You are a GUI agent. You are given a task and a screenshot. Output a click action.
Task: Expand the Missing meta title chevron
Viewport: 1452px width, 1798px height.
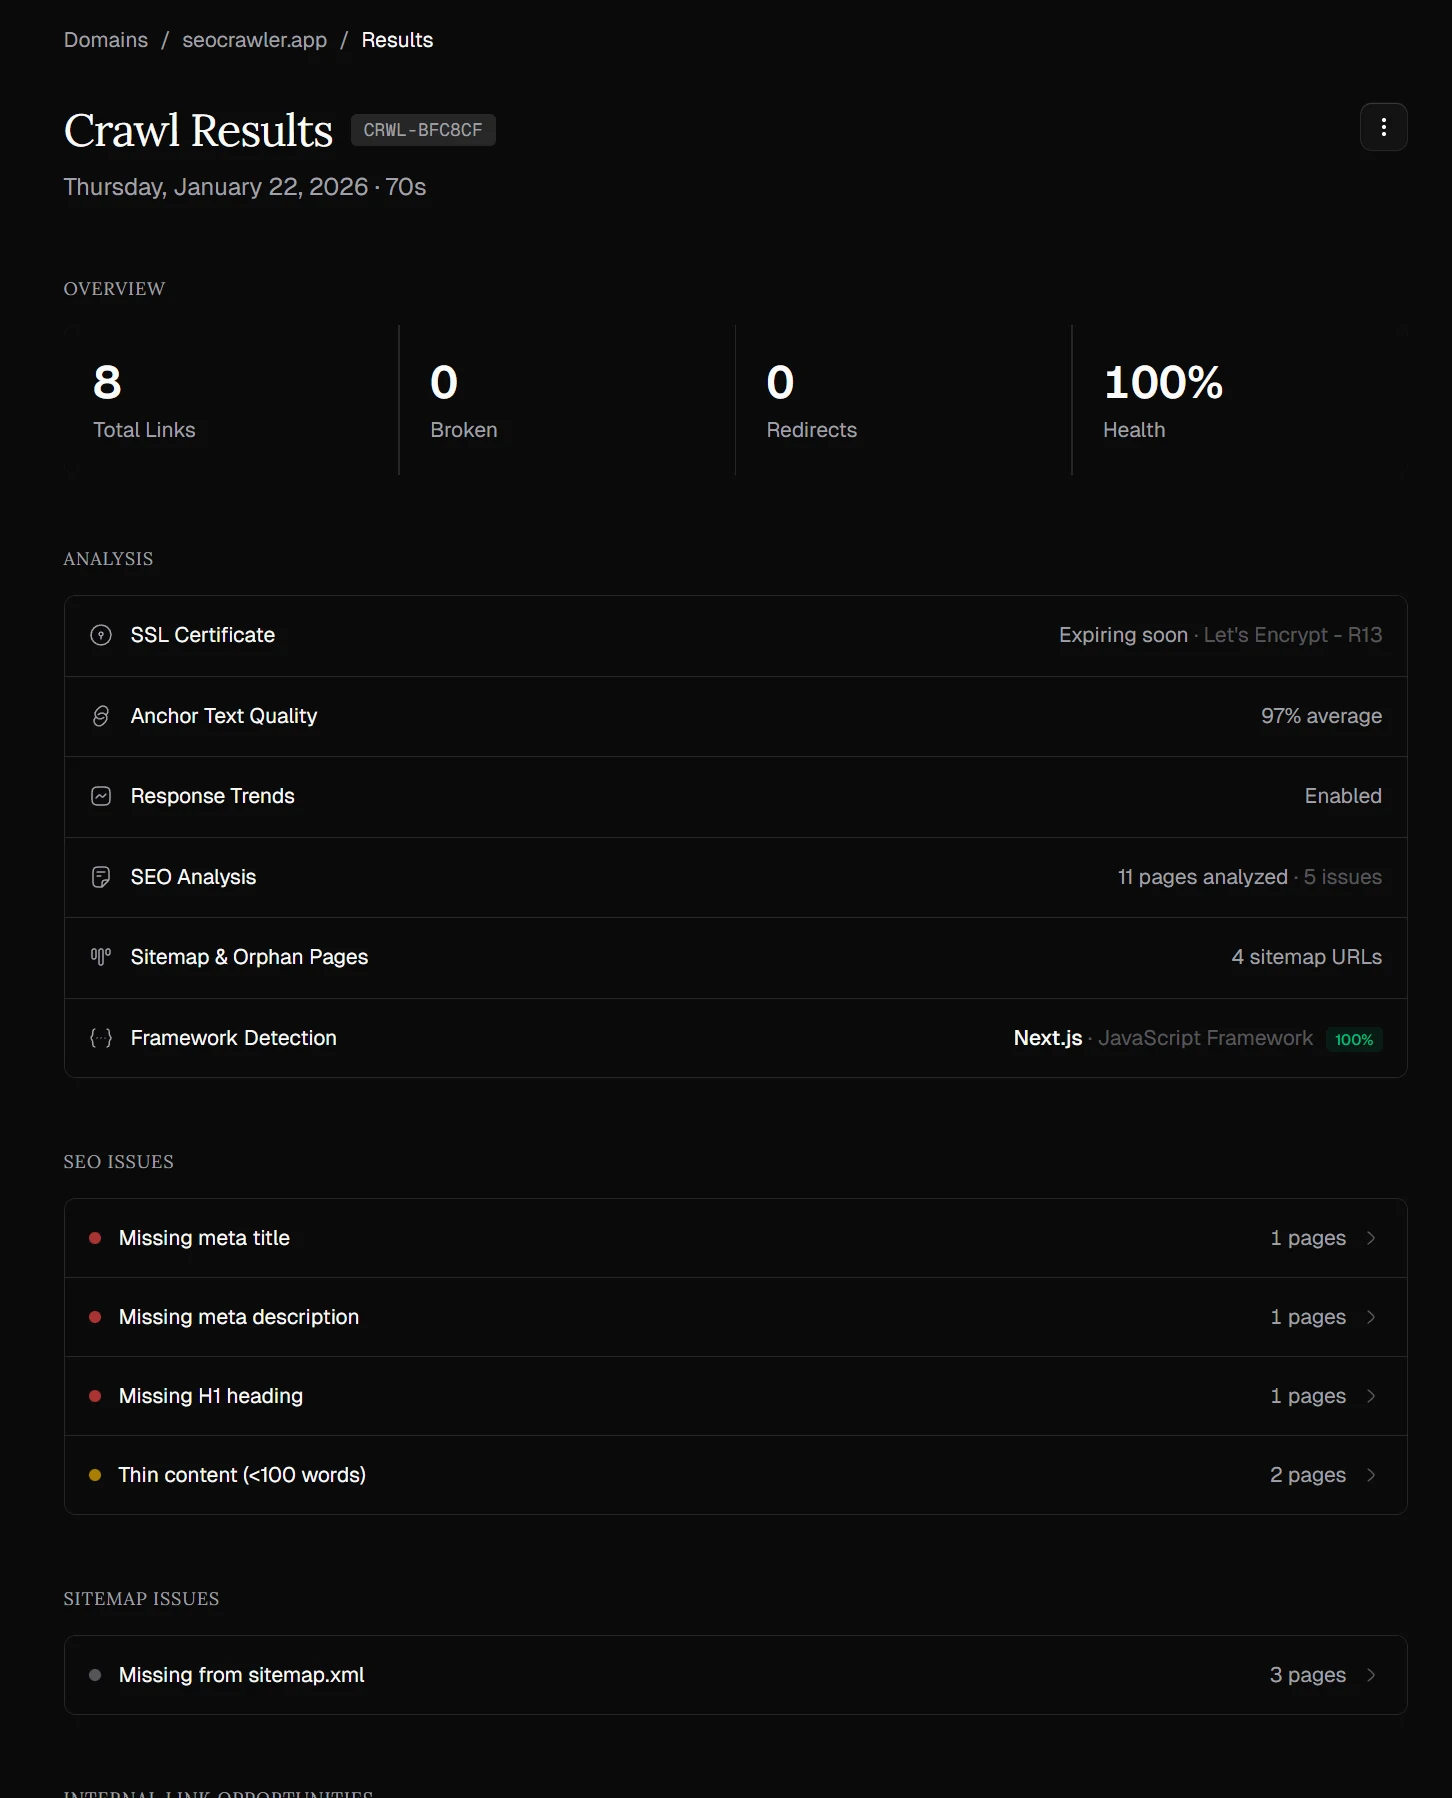click(1371, 1238)
